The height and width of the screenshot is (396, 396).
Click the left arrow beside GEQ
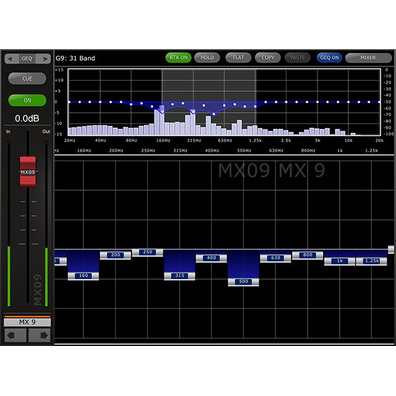(x=11, y=59)
